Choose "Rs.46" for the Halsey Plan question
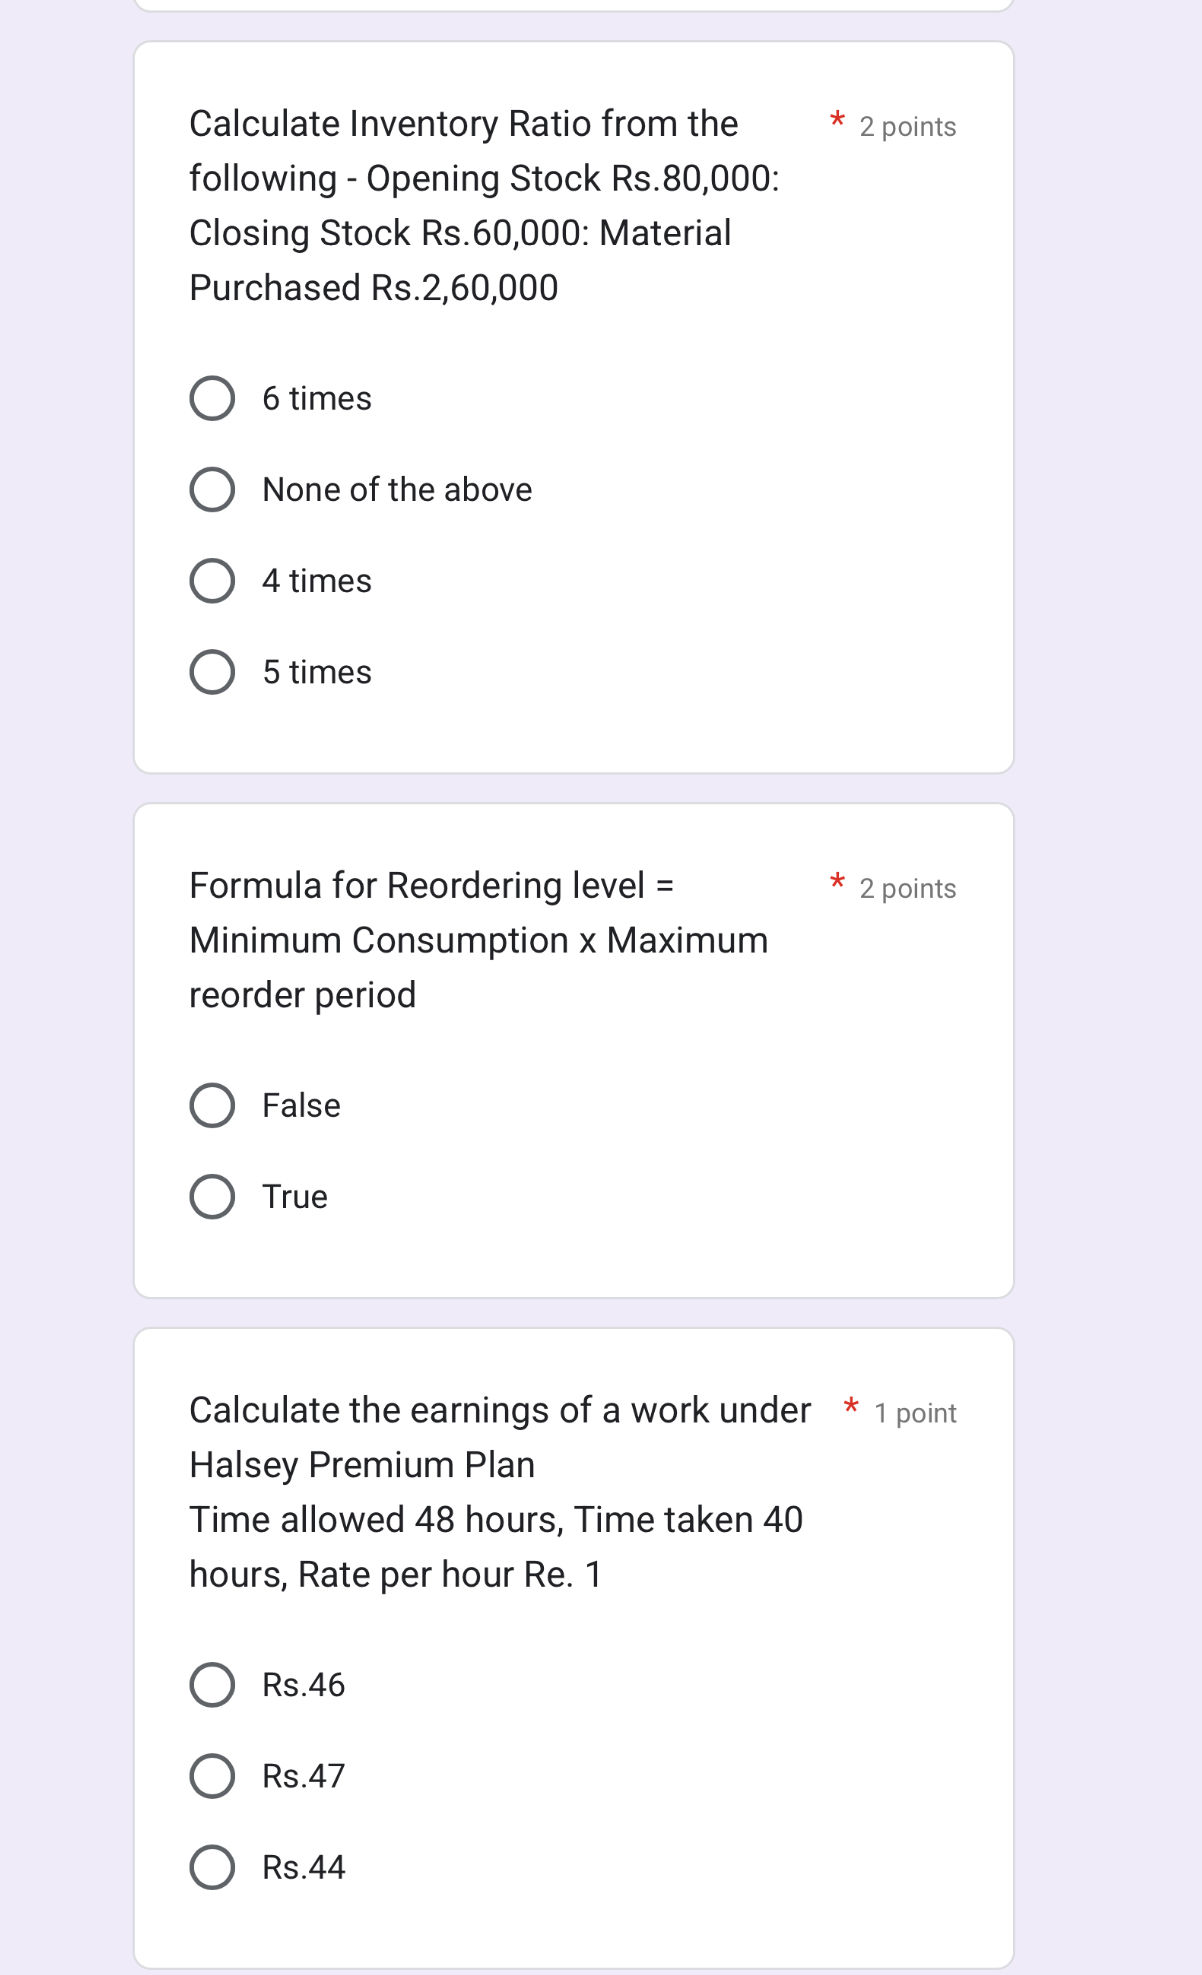This screenshot has width=1202, height=1975. click(x=211, y=1683)
